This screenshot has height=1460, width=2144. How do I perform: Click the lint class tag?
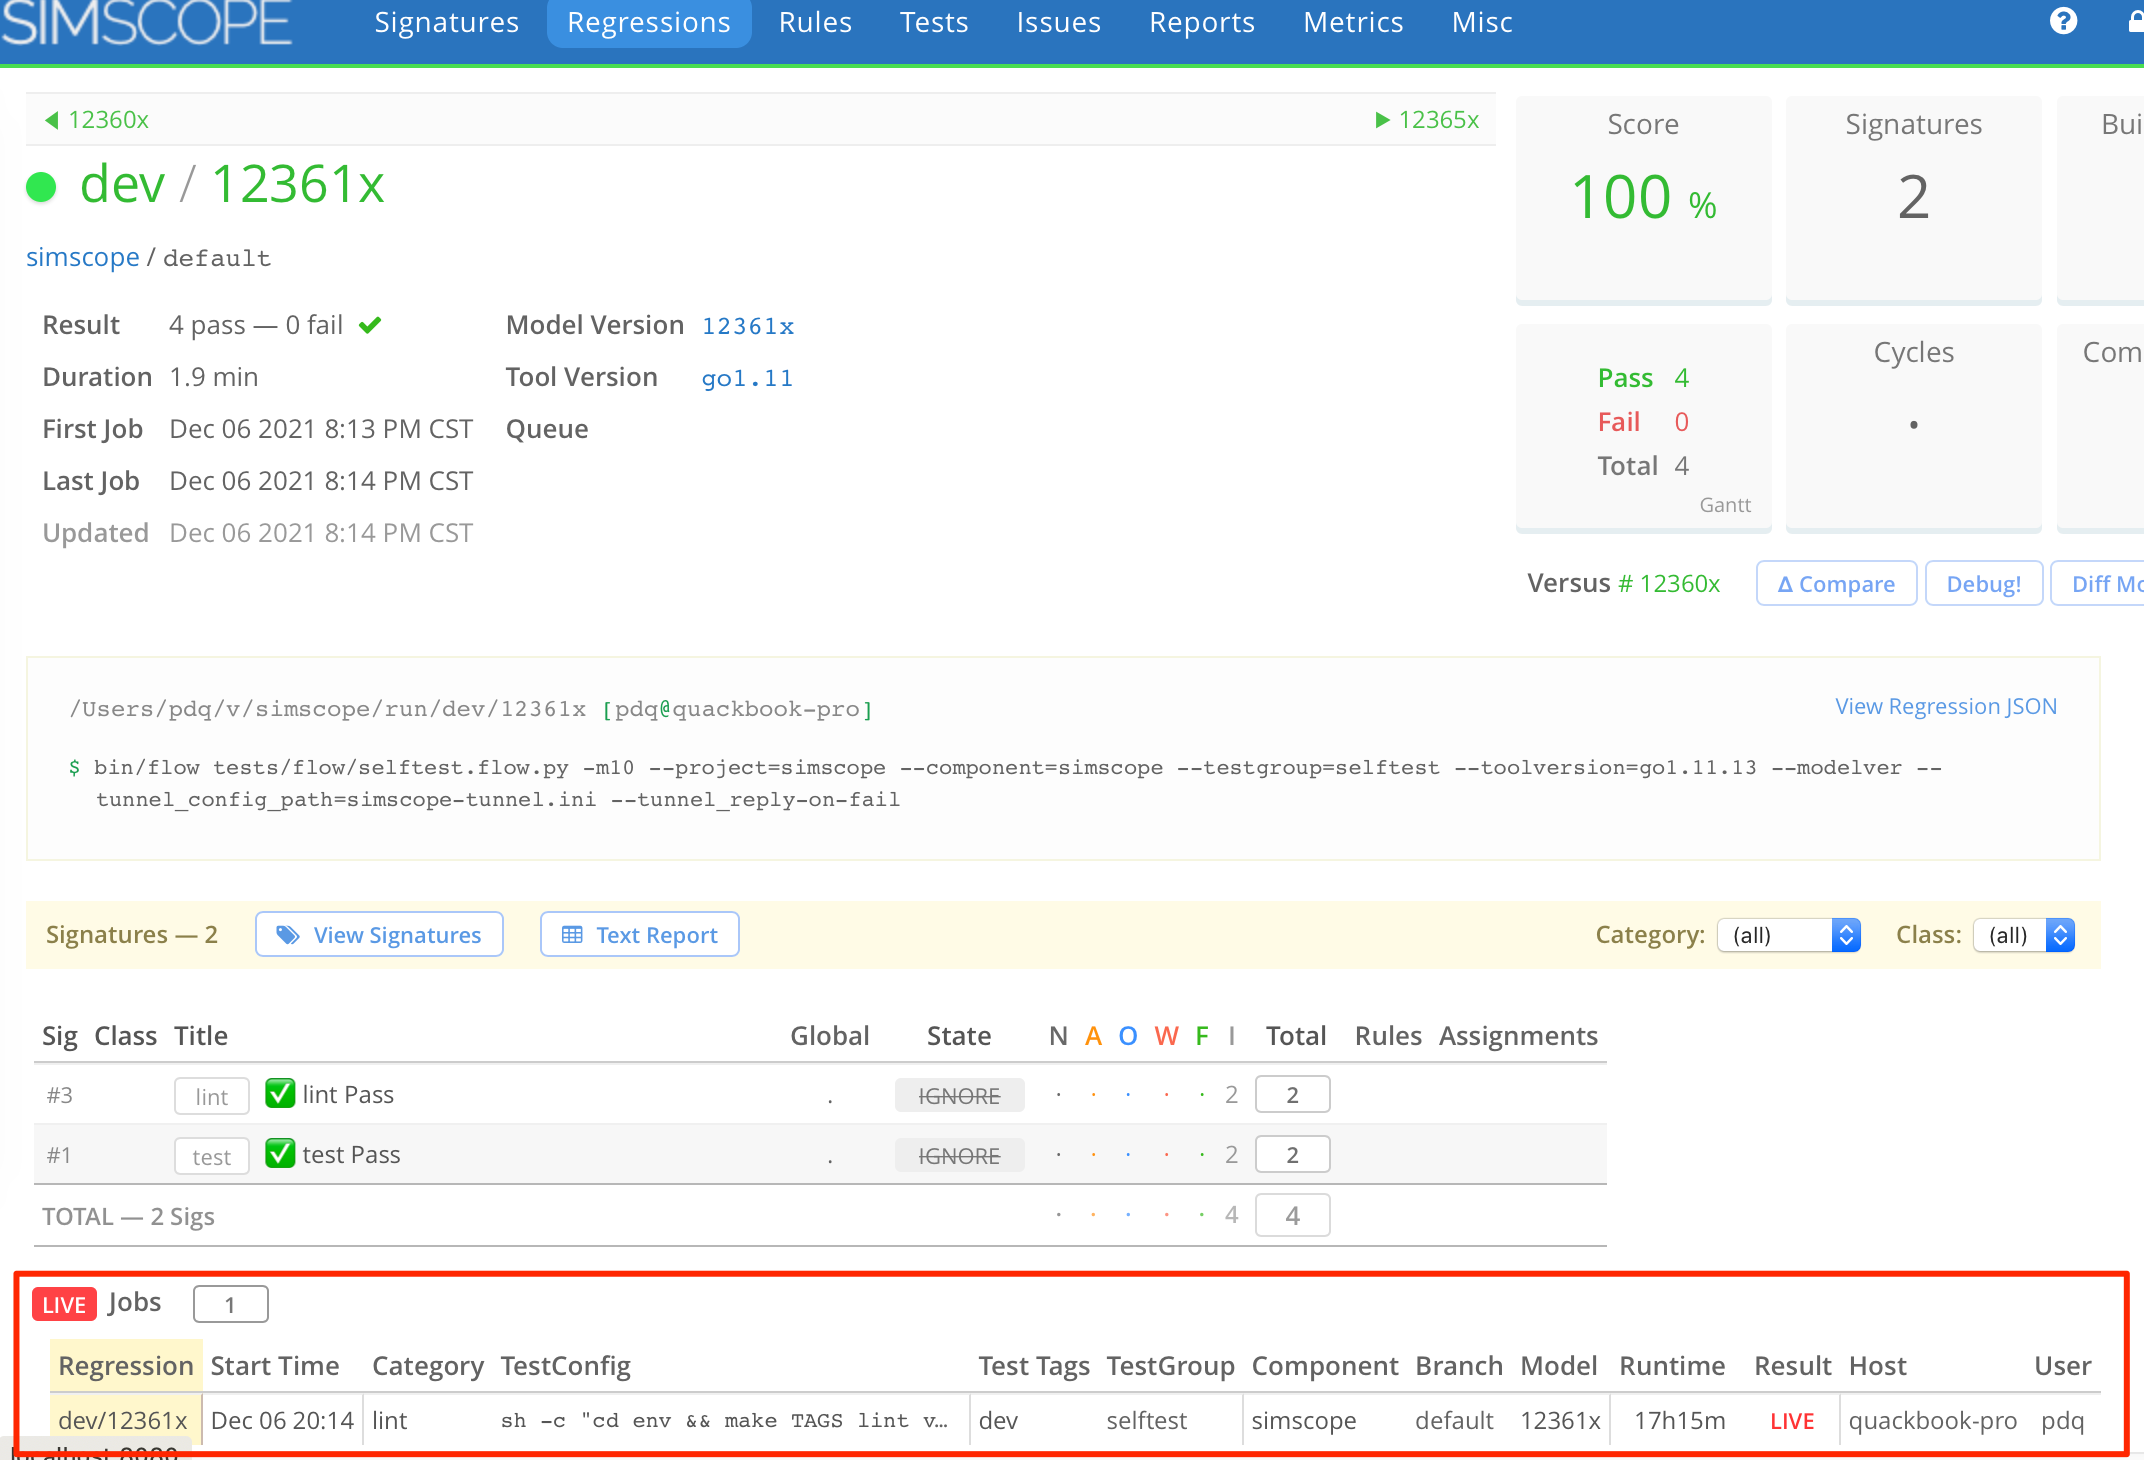coord(212,1096)
